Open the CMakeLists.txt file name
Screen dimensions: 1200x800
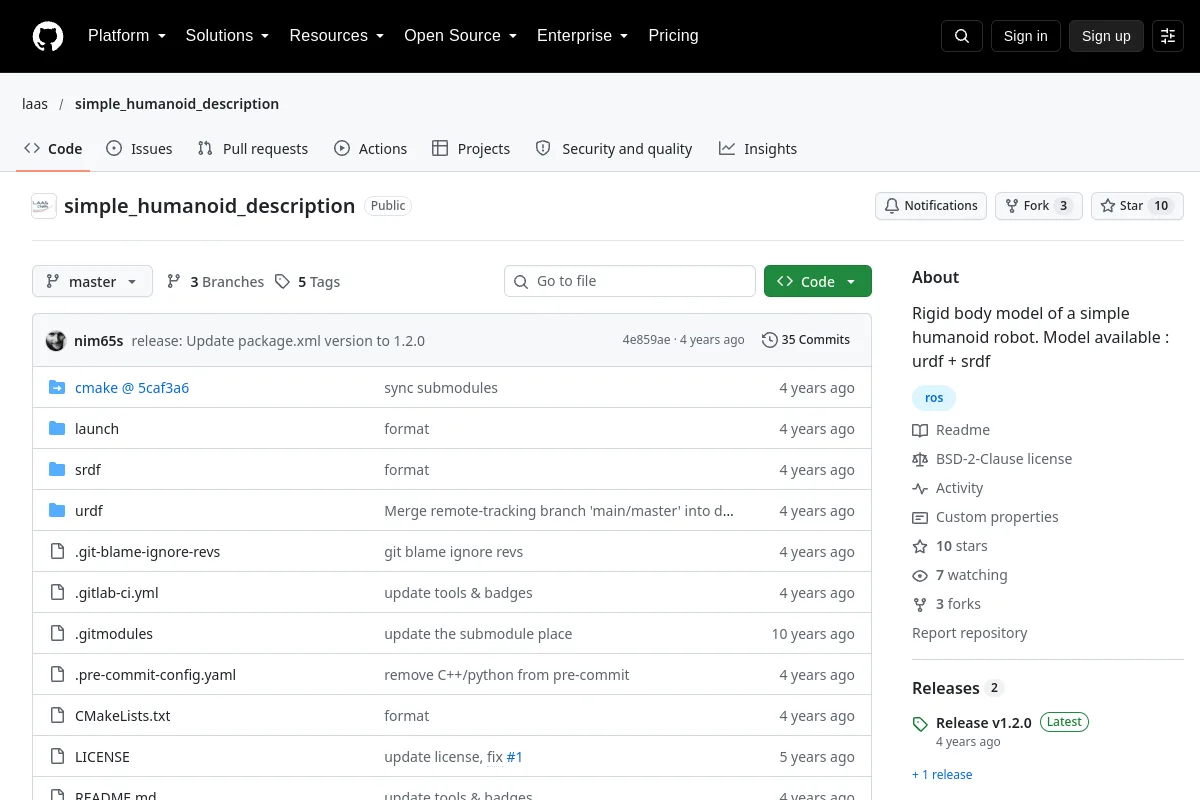pyautogui.click(x=123, y=716)
